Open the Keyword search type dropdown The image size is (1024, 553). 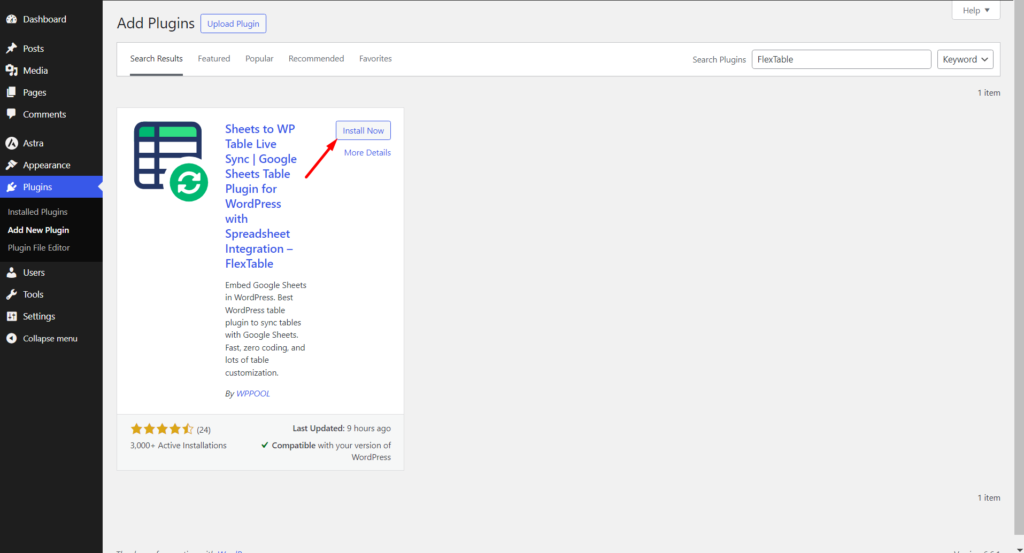pyautogui.click(x=965, y=59)
